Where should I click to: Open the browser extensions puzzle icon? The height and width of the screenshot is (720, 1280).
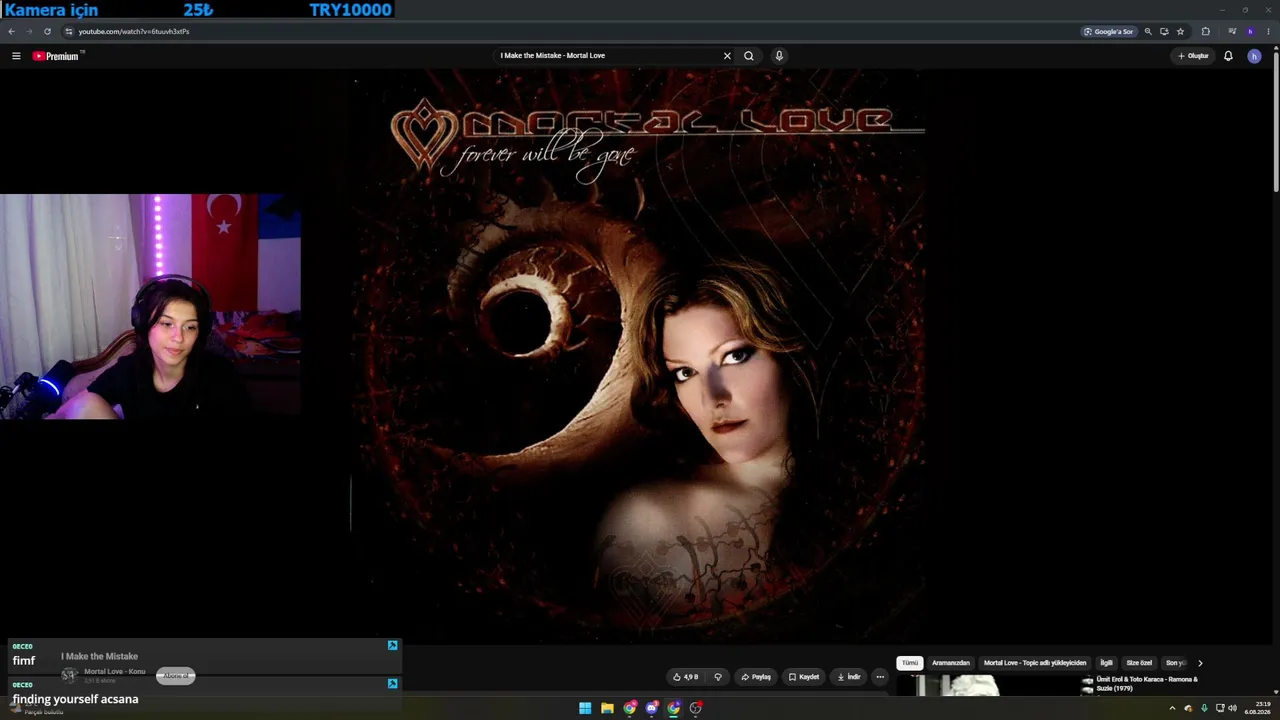pyautogui.click(x=1205, y=31)
